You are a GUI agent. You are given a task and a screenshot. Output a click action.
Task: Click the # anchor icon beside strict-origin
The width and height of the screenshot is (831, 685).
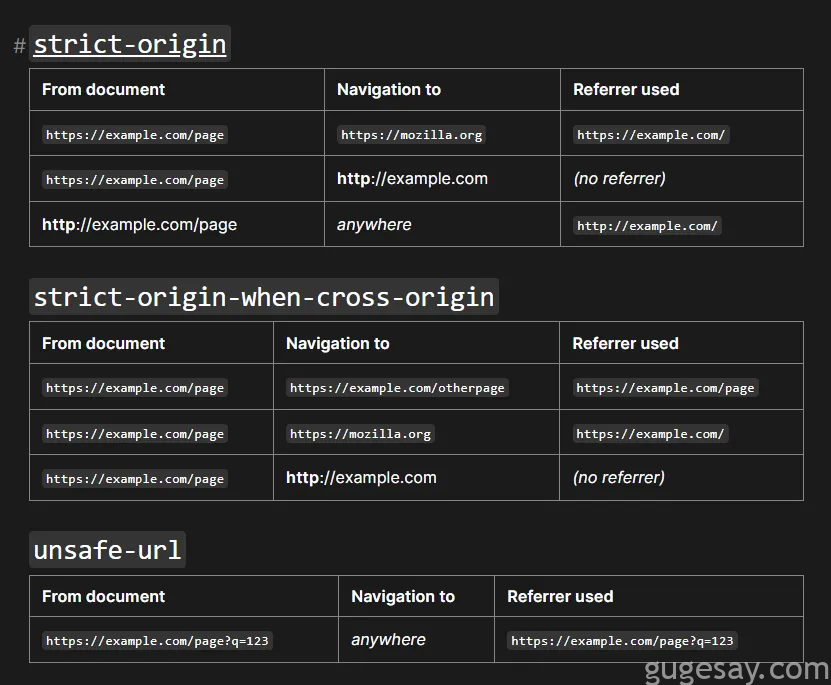point(19,46)
